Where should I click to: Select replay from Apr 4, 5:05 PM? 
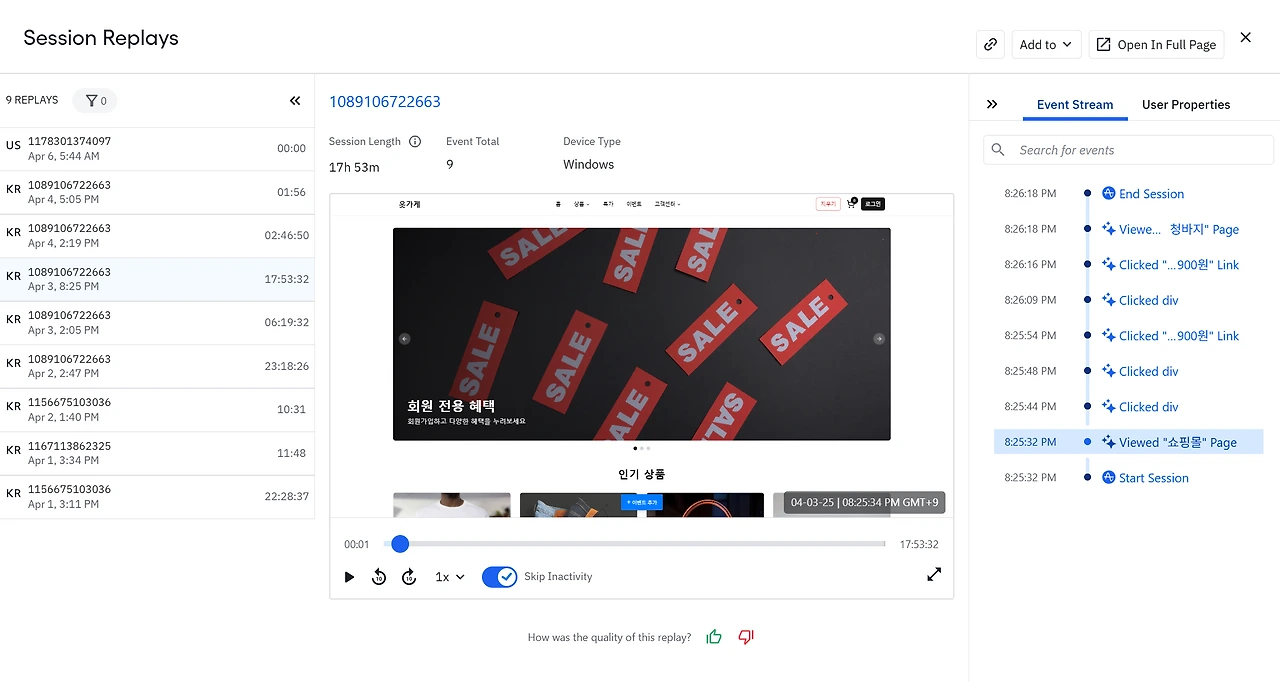[157, 192]
